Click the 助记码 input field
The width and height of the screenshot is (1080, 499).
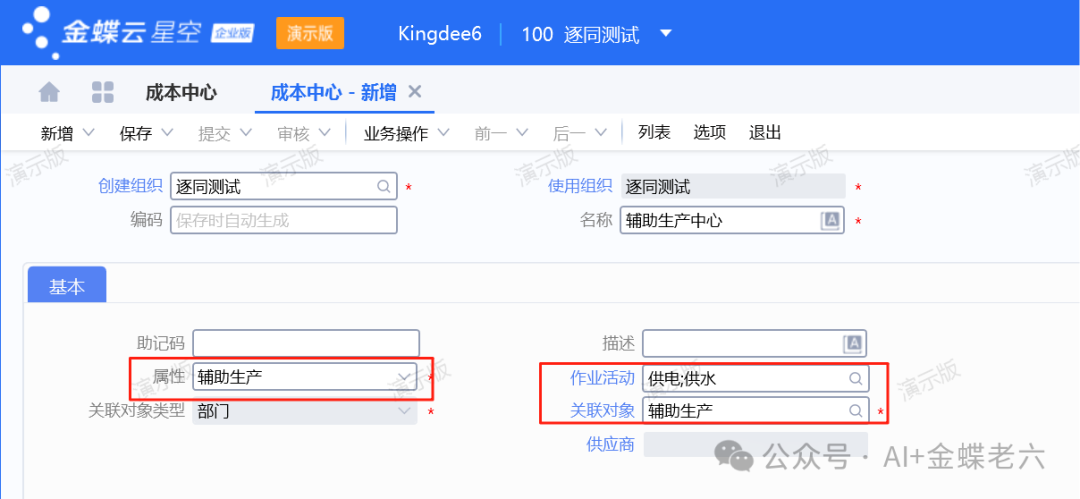[305, 344]
